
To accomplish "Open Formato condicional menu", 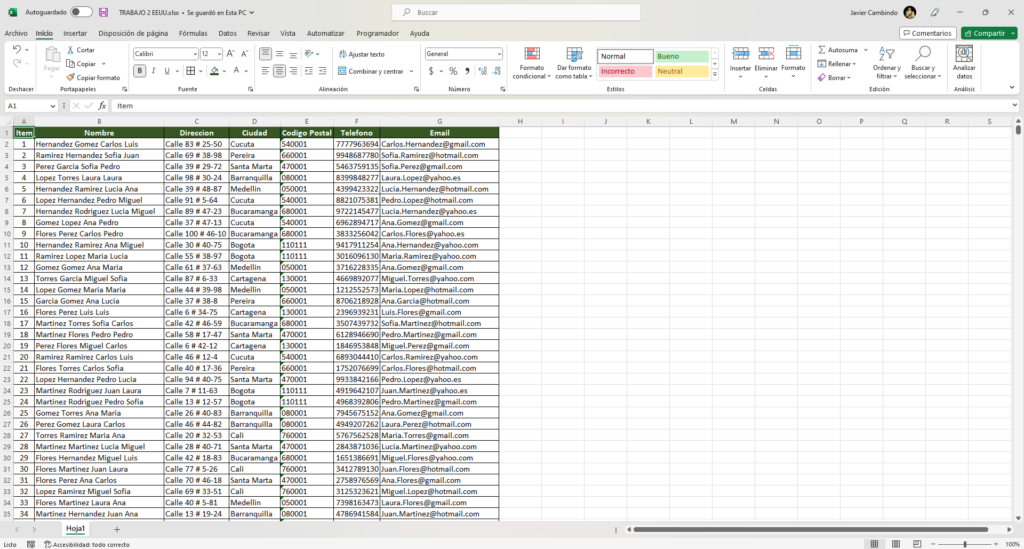I will (532, 63).
